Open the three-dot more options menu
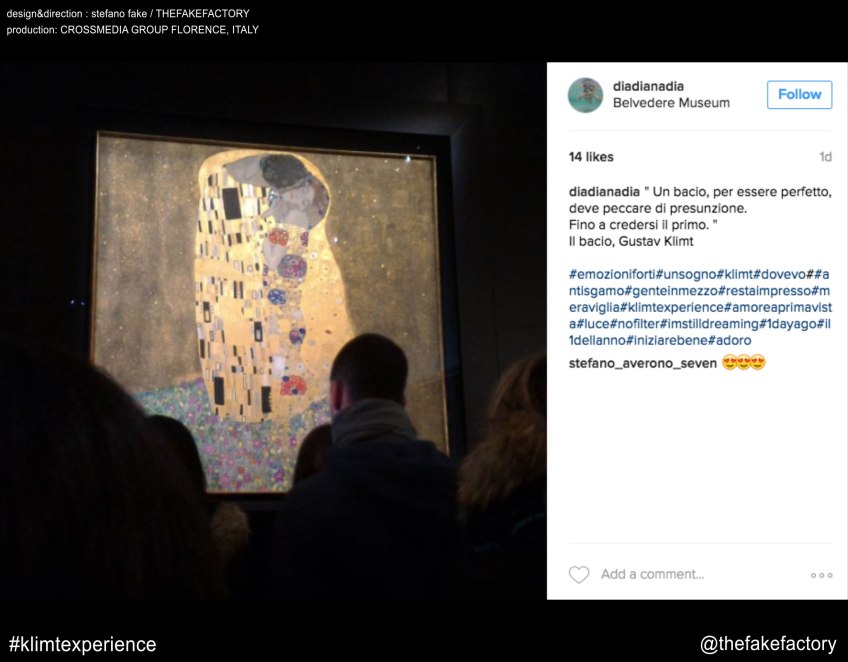 pos(821,575)
